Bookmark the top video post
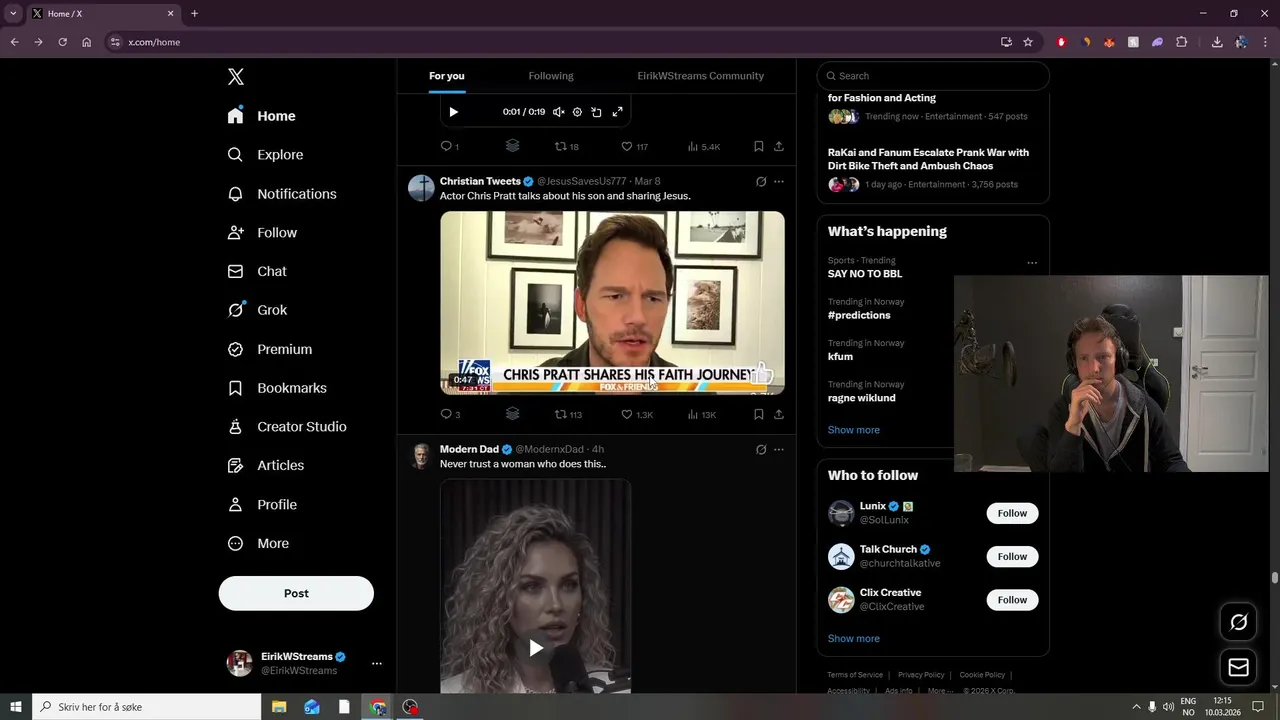This screenshot has height=720, width=1280. [x=759, y=146]
